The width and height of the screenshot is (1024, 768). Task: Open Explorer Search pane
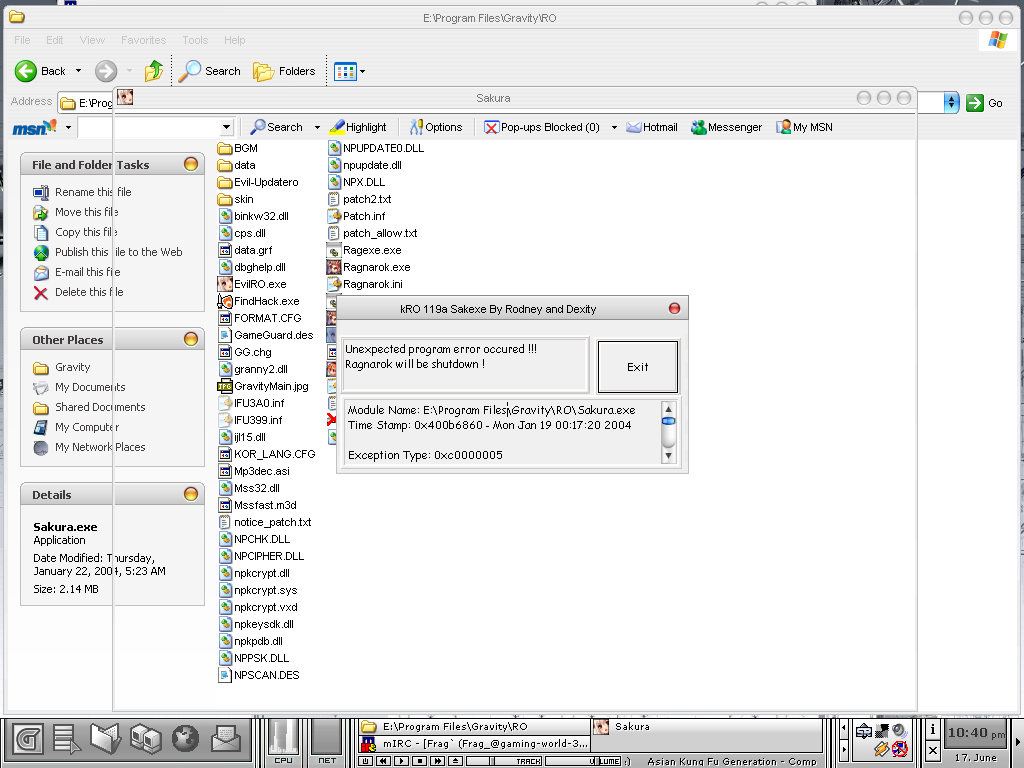[x=210, y=71]
